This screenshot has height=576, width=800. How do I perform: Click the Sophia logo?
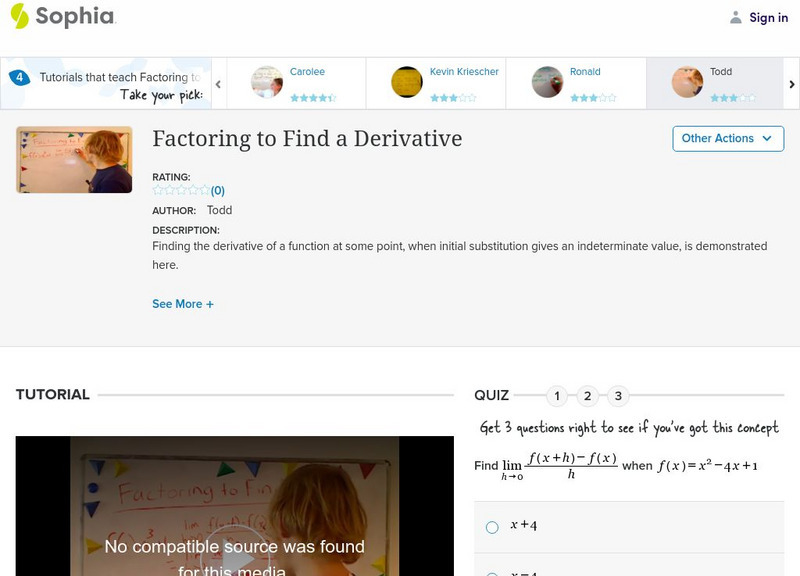63,16
